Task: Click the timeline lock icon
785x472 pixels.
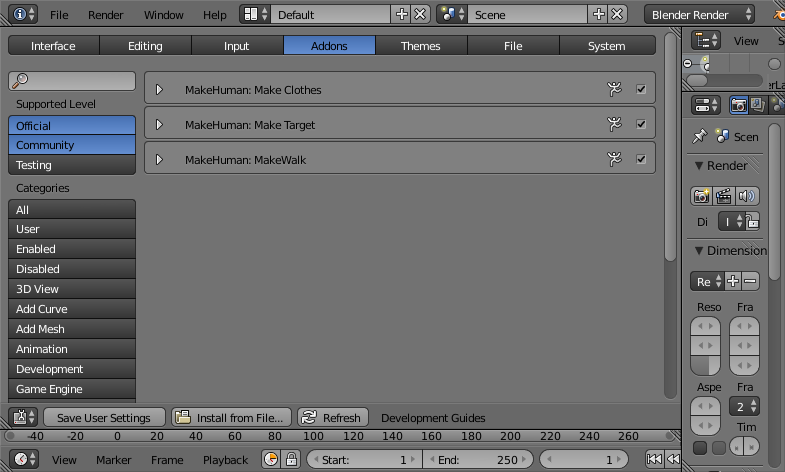Action: coord(291,459)
